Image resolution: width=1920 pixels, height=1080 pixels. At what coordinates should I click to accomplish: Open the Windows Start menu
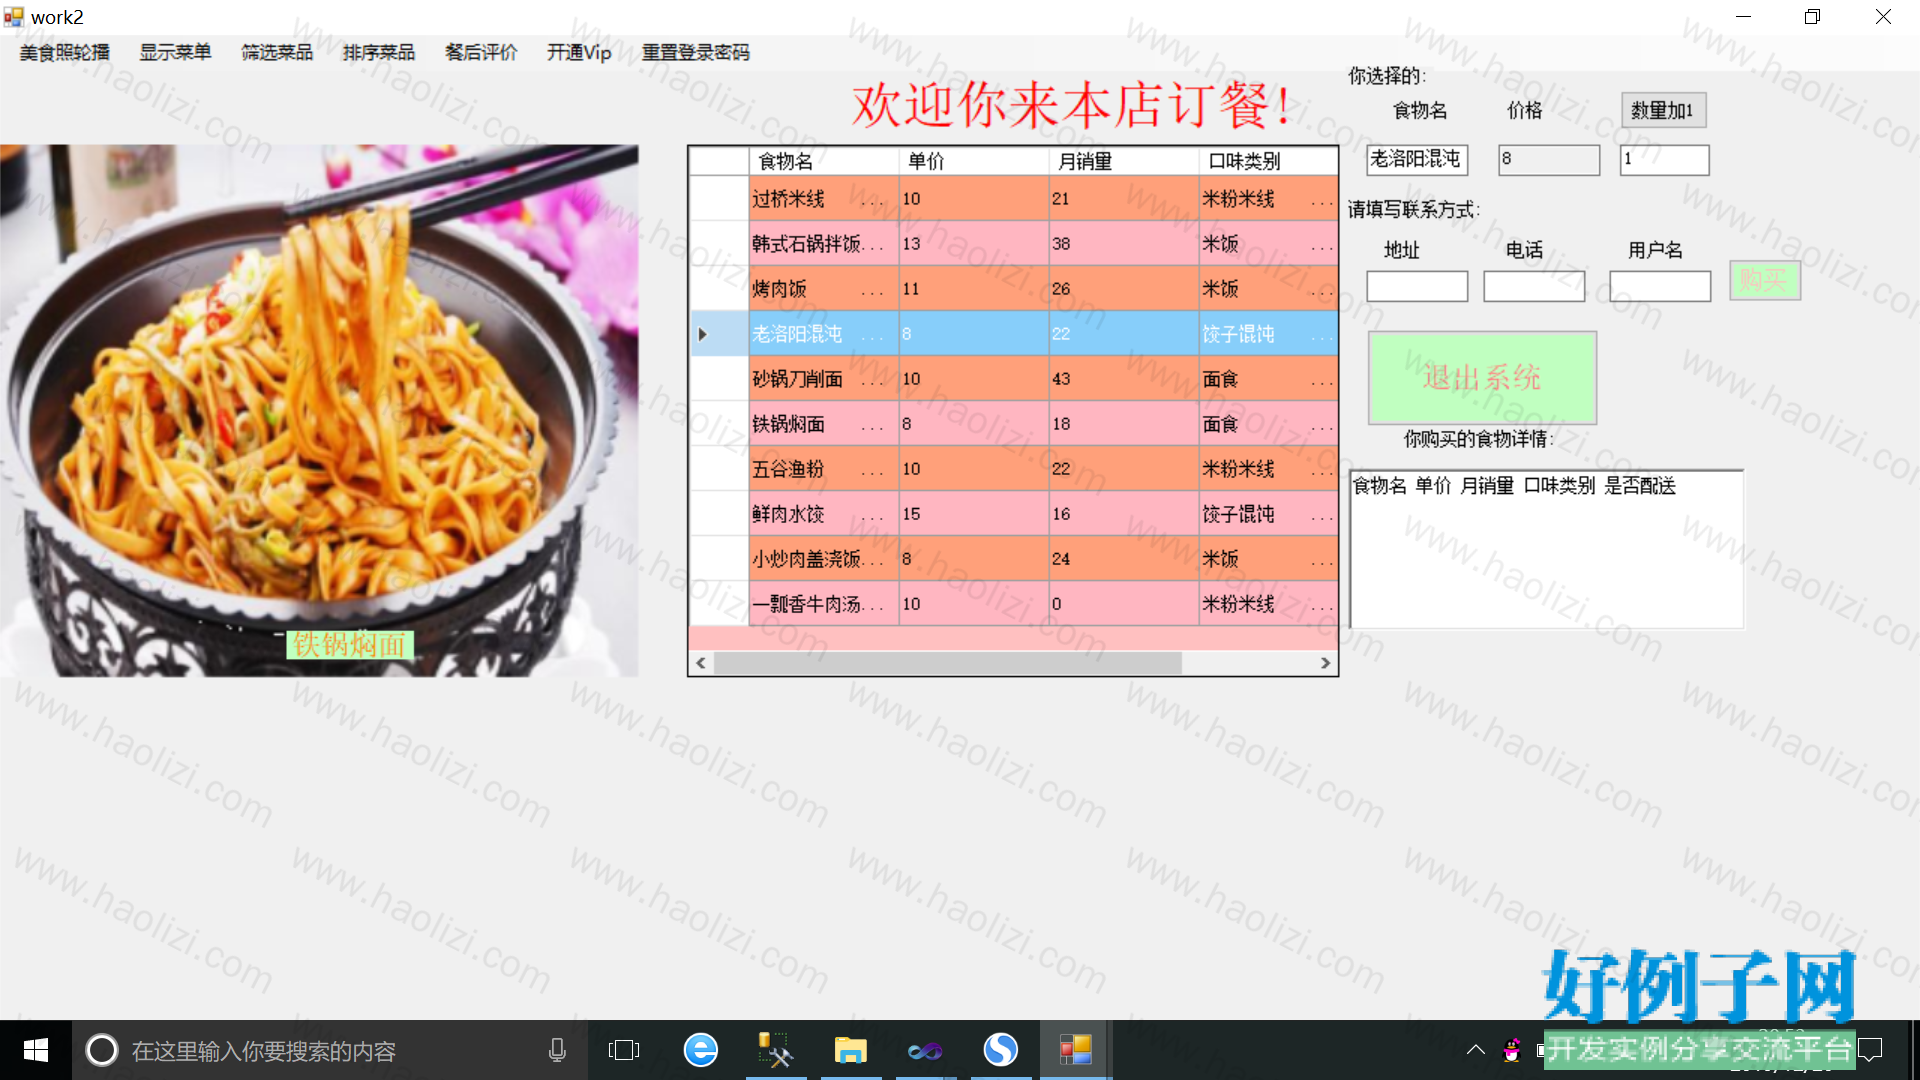point(36,1050)
